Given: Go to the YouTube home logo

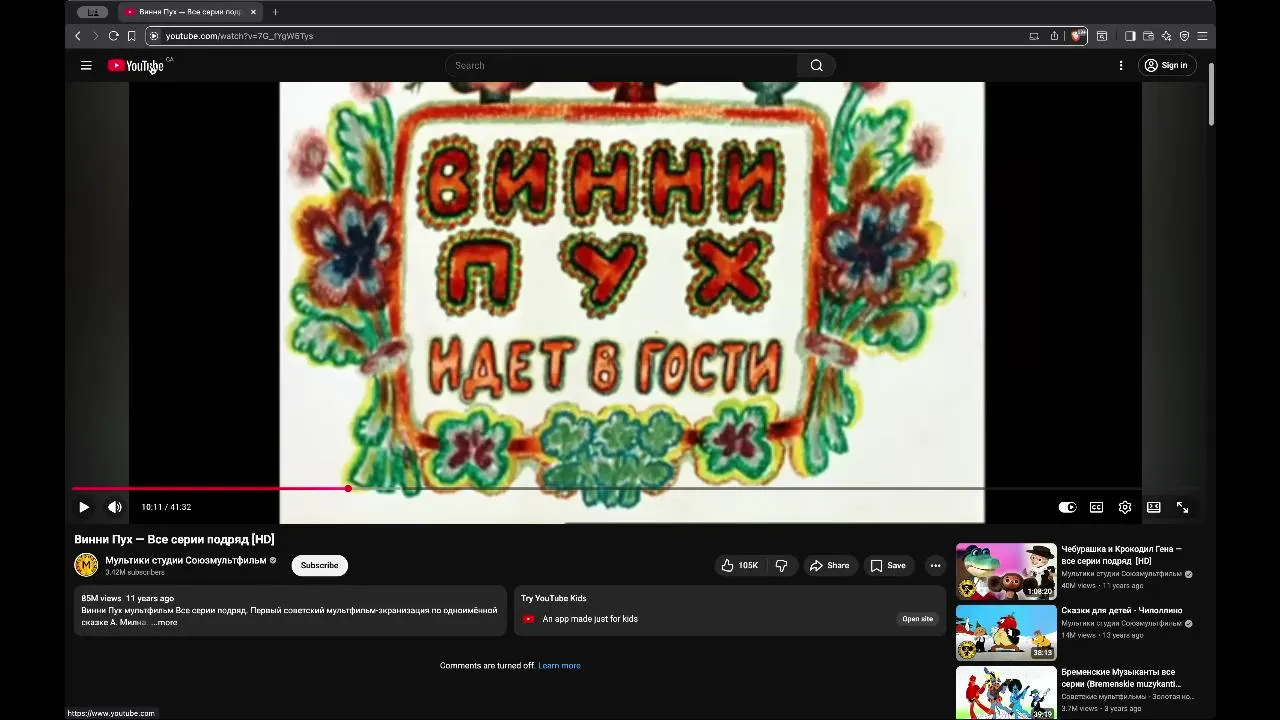Looking at the screenshot, I should (136, 65).
